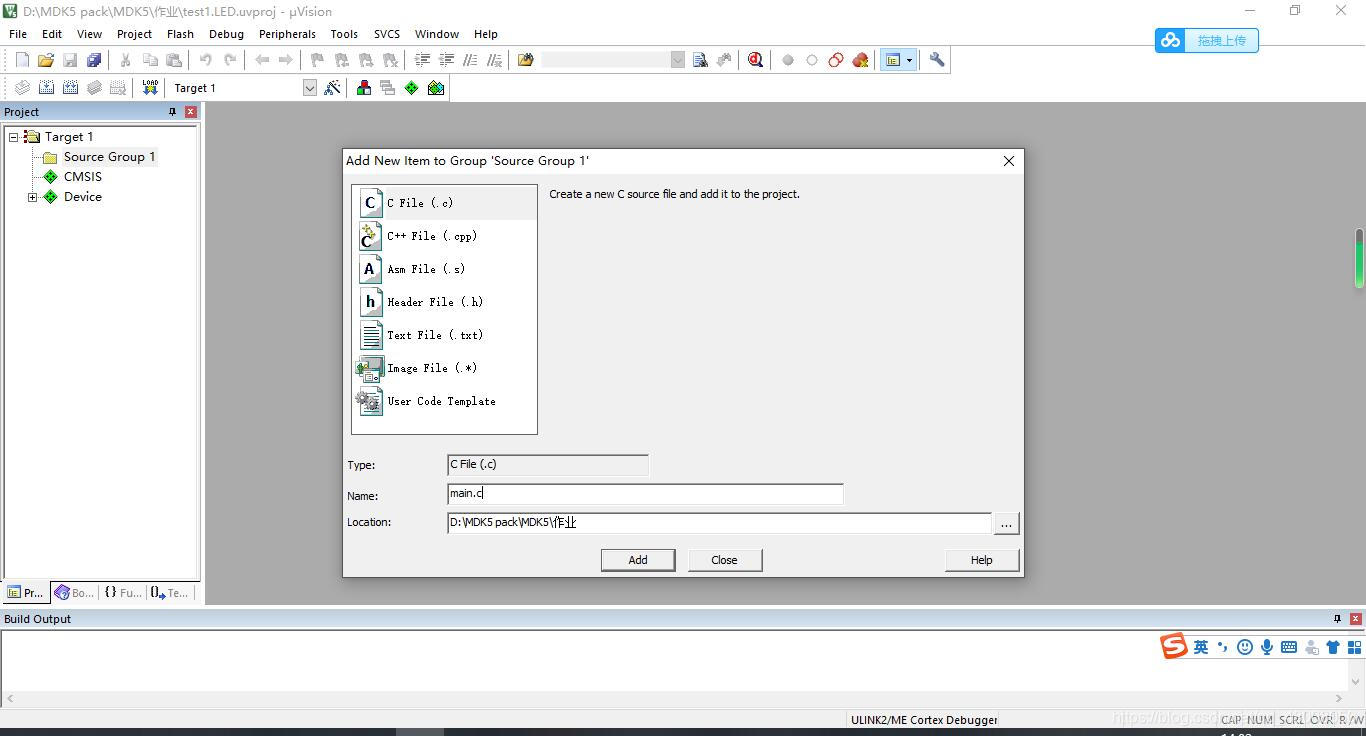The width and height of the screenshot is (1366, 736).
Task: Toggle Sogou punctuation mode
Action: pos(1223,647)
